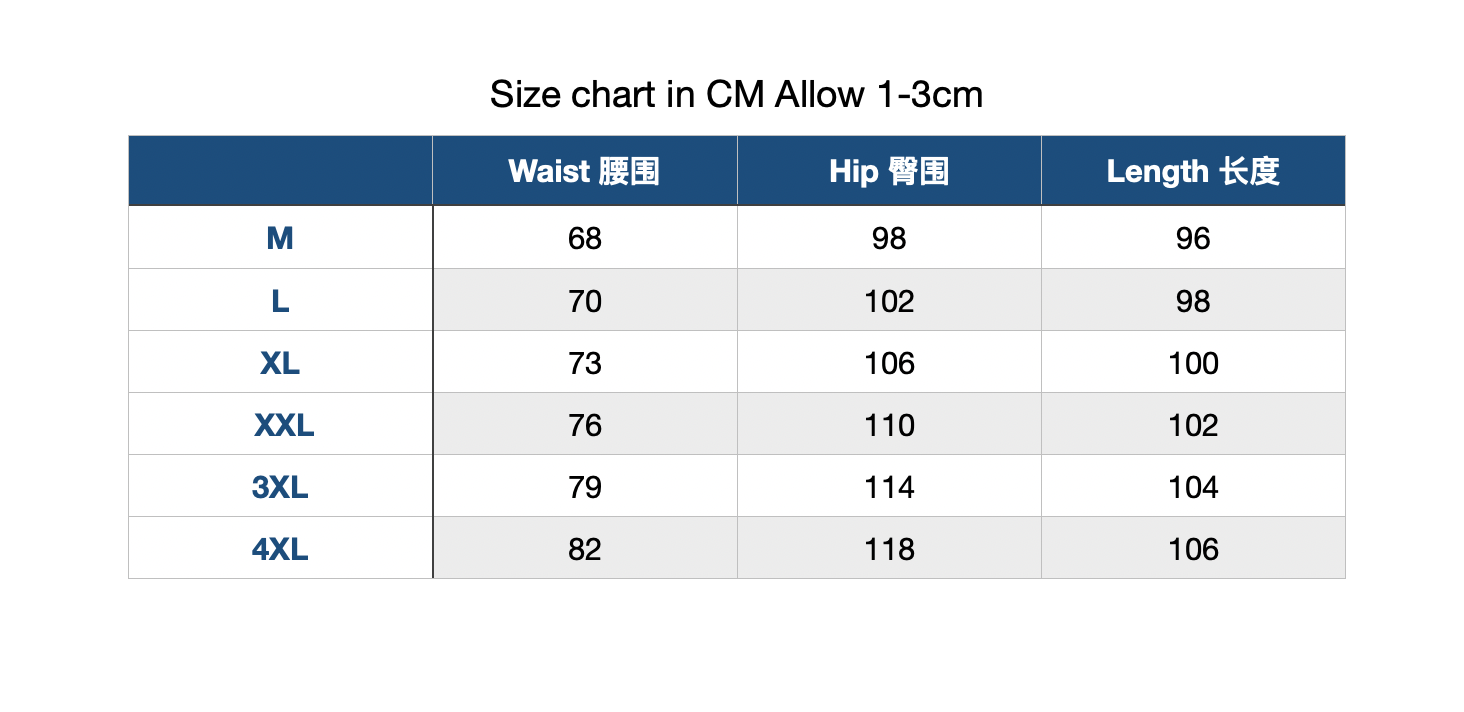
Task: Click hip value 114 for size 3XL
Action: [x=889, y=486]
